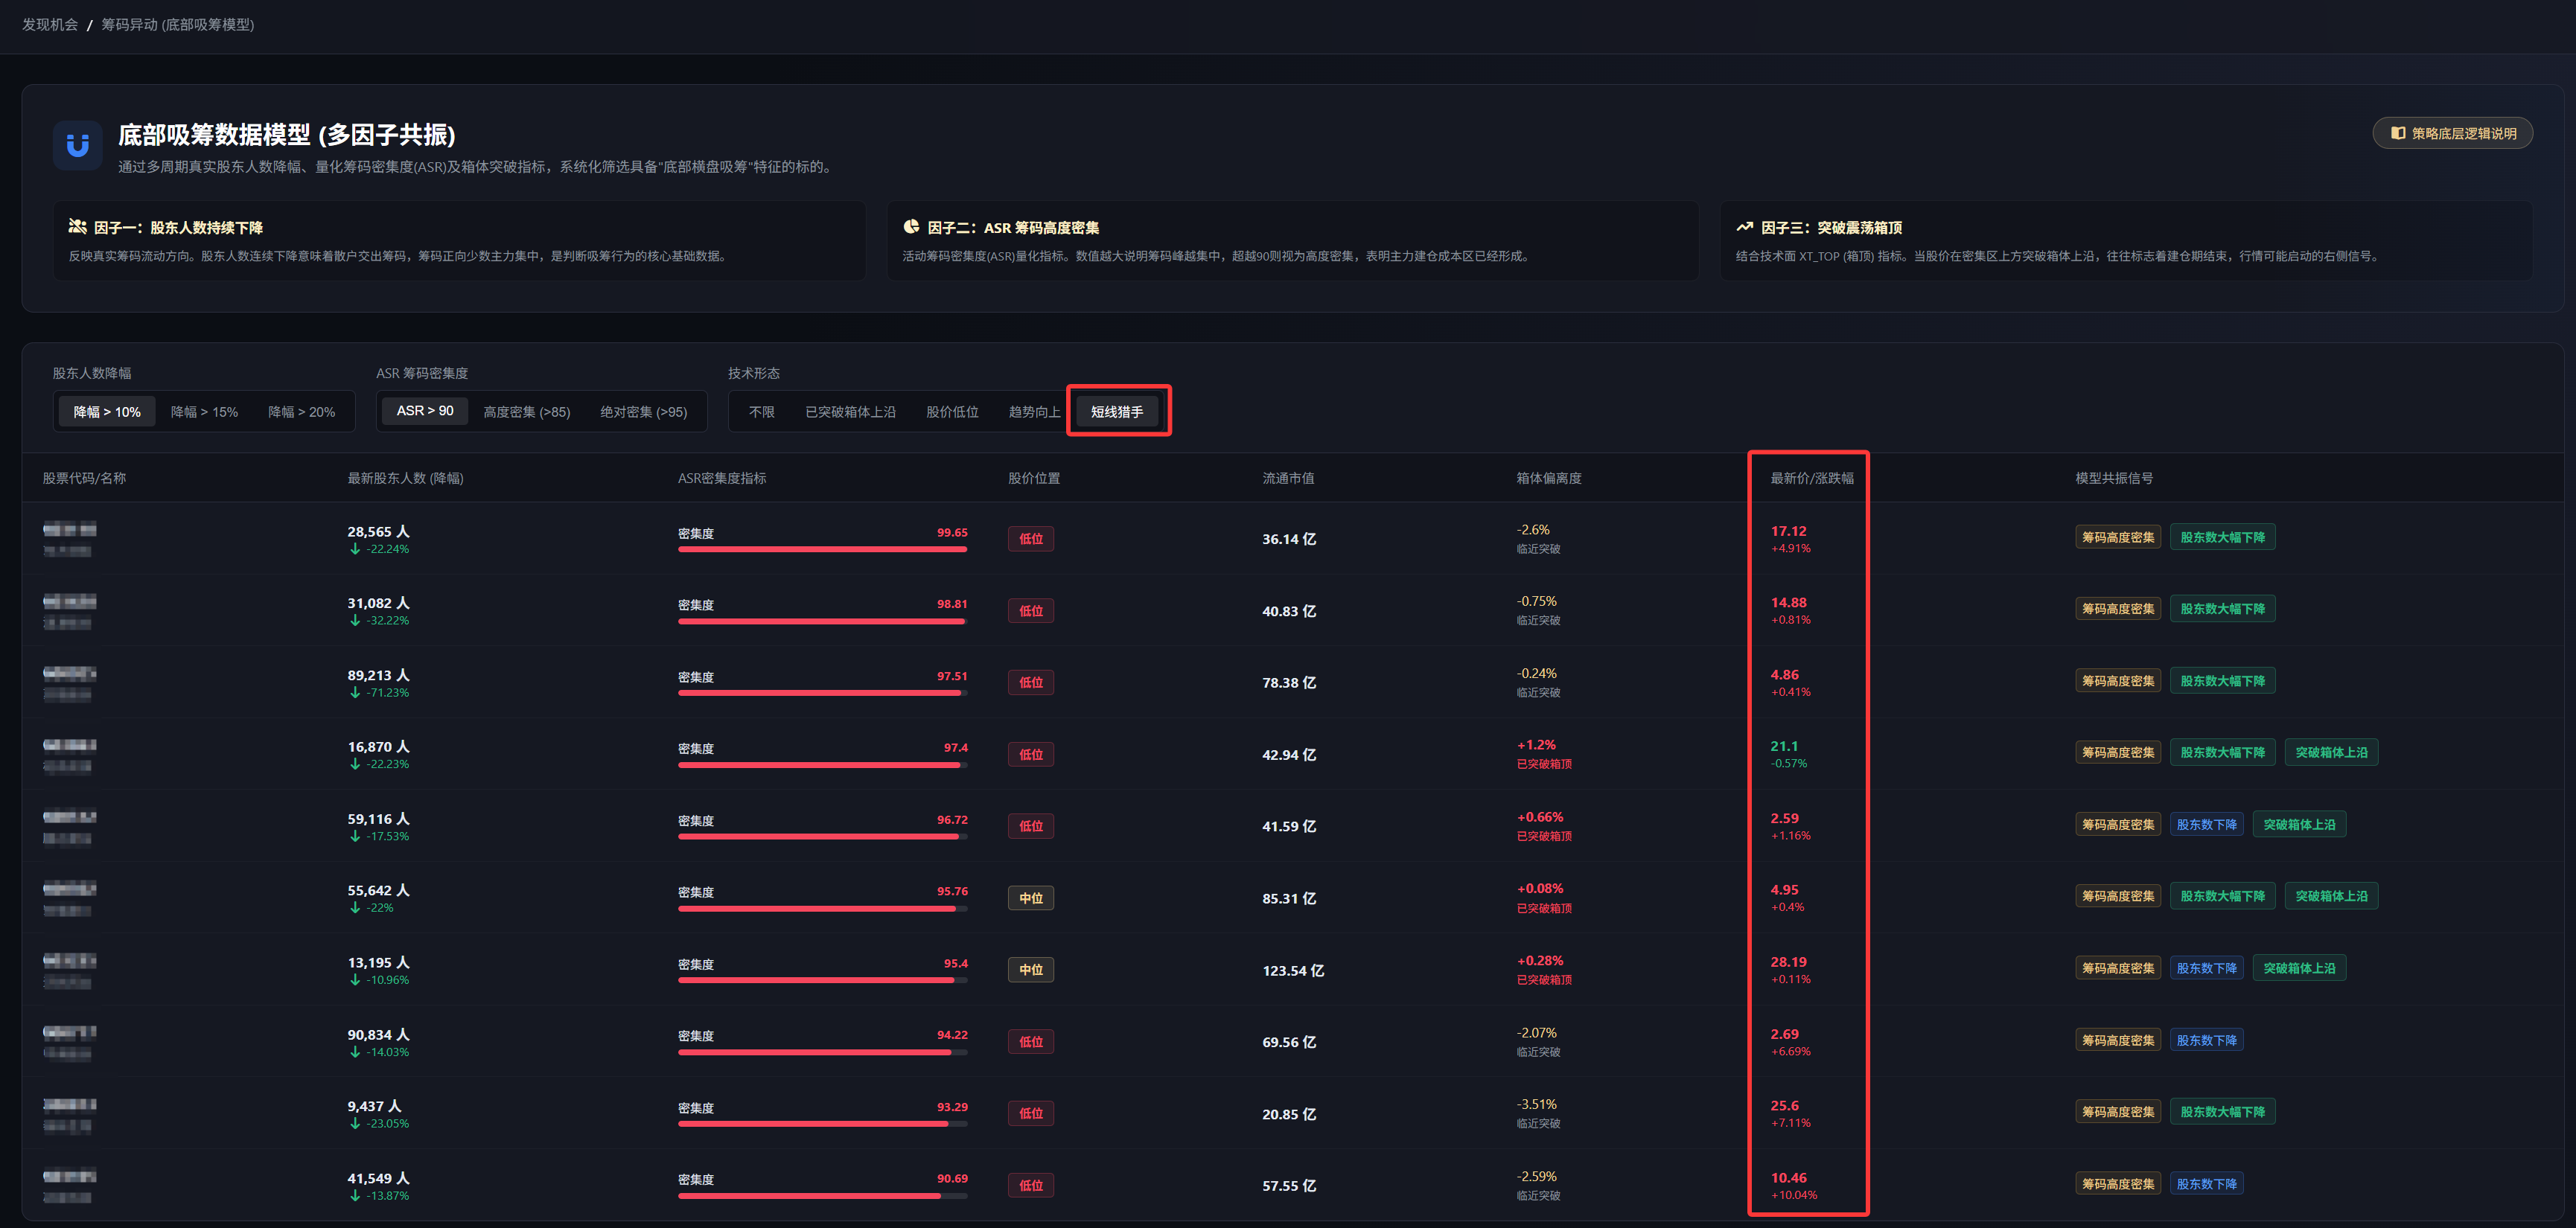Click the down arrow beside -13.87%
Viewport: 2576px width, 1228px height.
tap(355, 1196)
